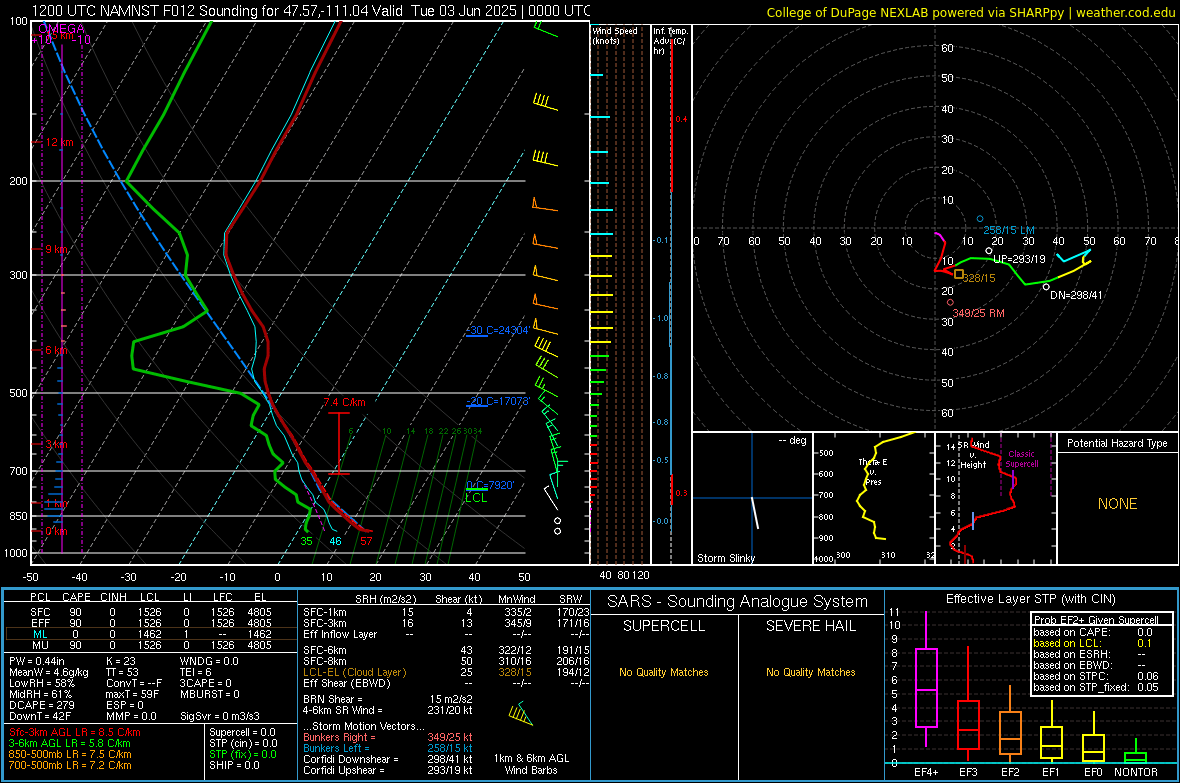The height and width of the screenshot is (783, 1180).
Task: Select the SFC-1km shear row
Action: 446,612
